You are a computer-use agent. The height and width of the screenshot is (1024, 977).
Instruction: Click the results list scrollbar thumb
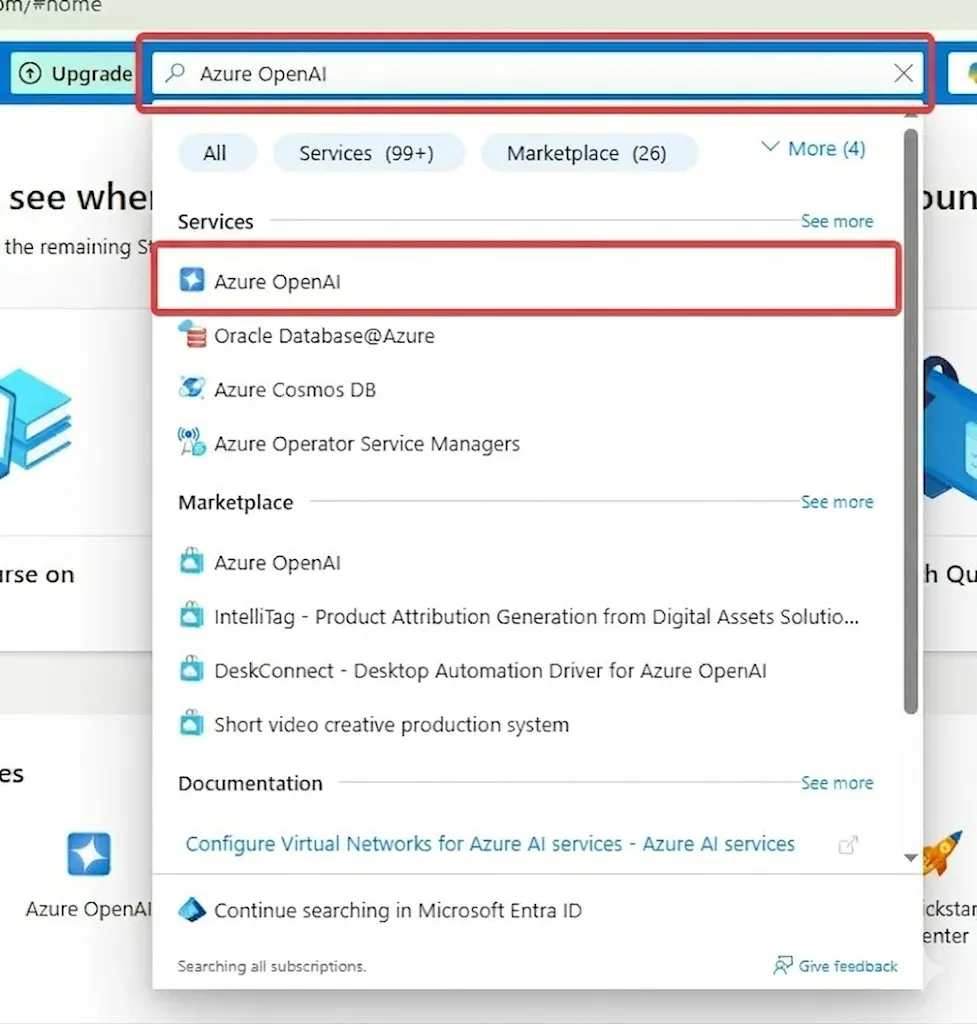(x=910, y=421)
